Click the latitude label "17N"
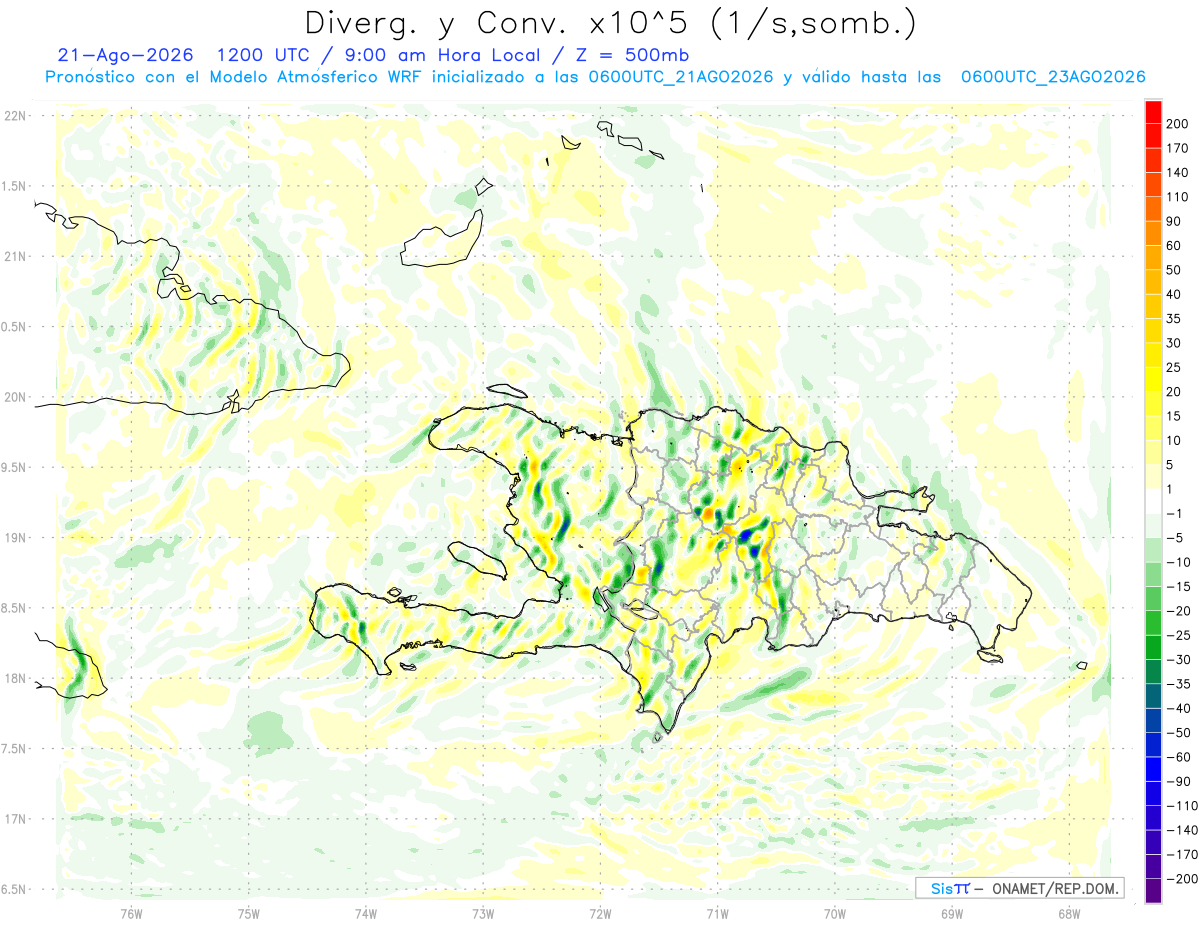This screenshot has height=927, width=1200. pyautogui.click(x=14, y=819)
